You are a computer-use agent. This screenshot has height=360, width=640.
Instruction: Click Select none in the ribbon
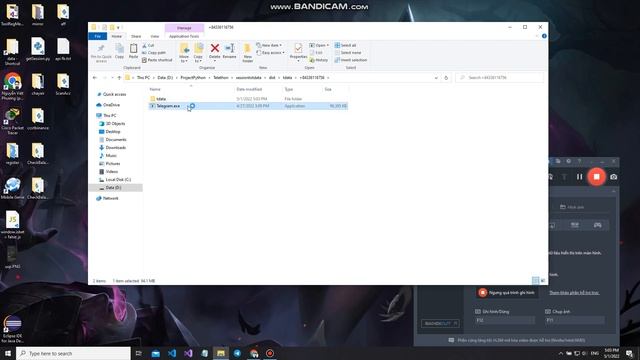click(x=348, y=53)
